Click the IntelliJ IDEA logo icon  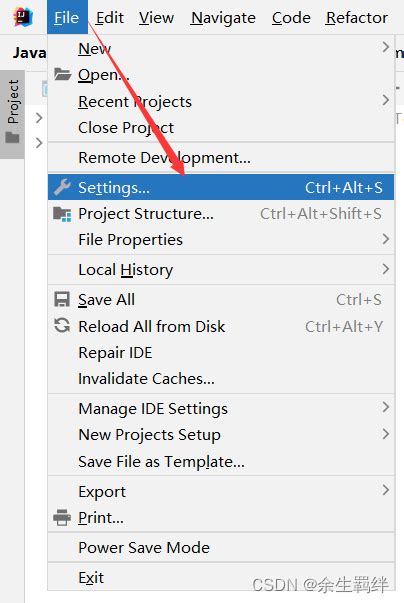[x=23, y=17]
